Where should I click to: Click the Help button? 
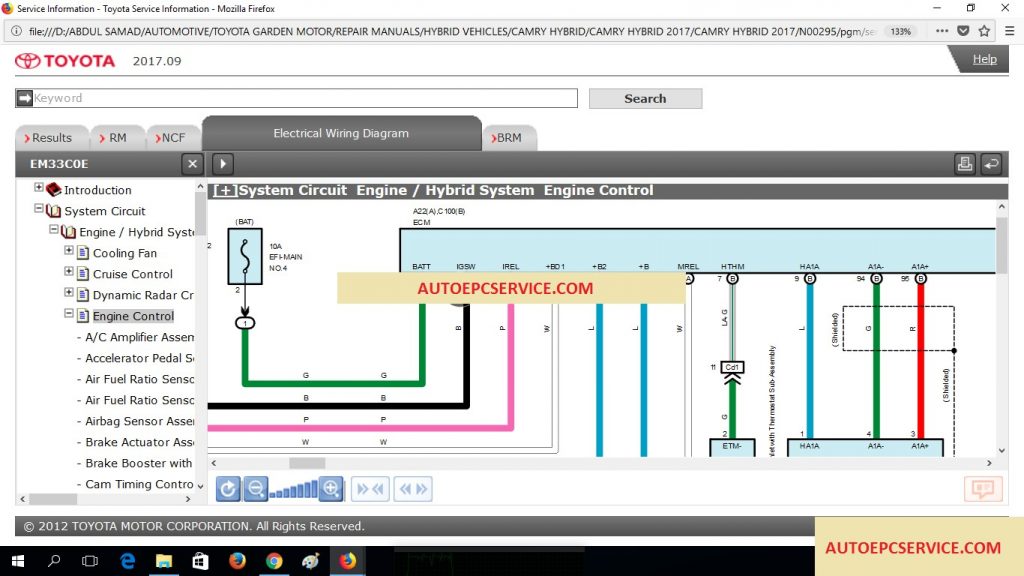tap(985, 59)
